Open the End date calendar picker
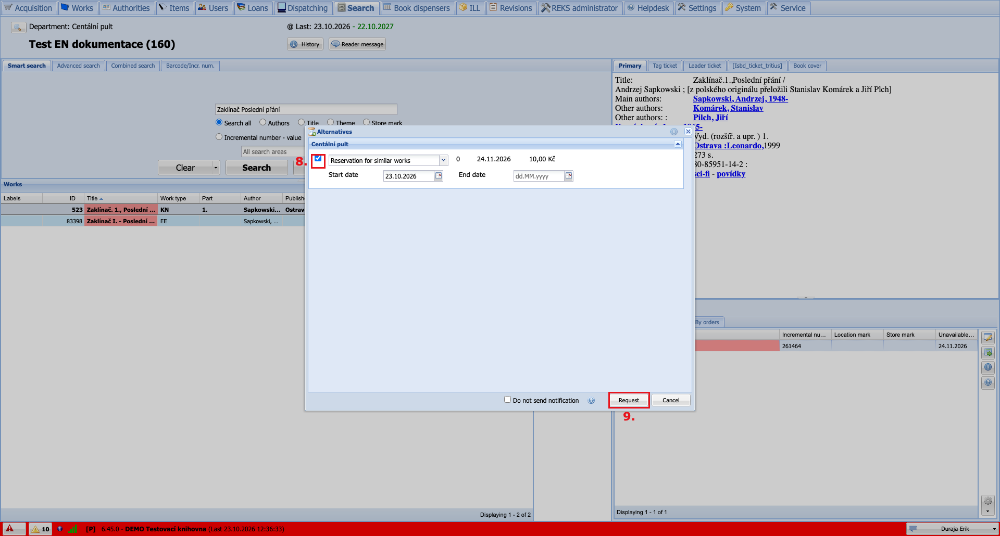This screenshot has width=1000, height=536. pyautogui.click(x=568, y=176)
